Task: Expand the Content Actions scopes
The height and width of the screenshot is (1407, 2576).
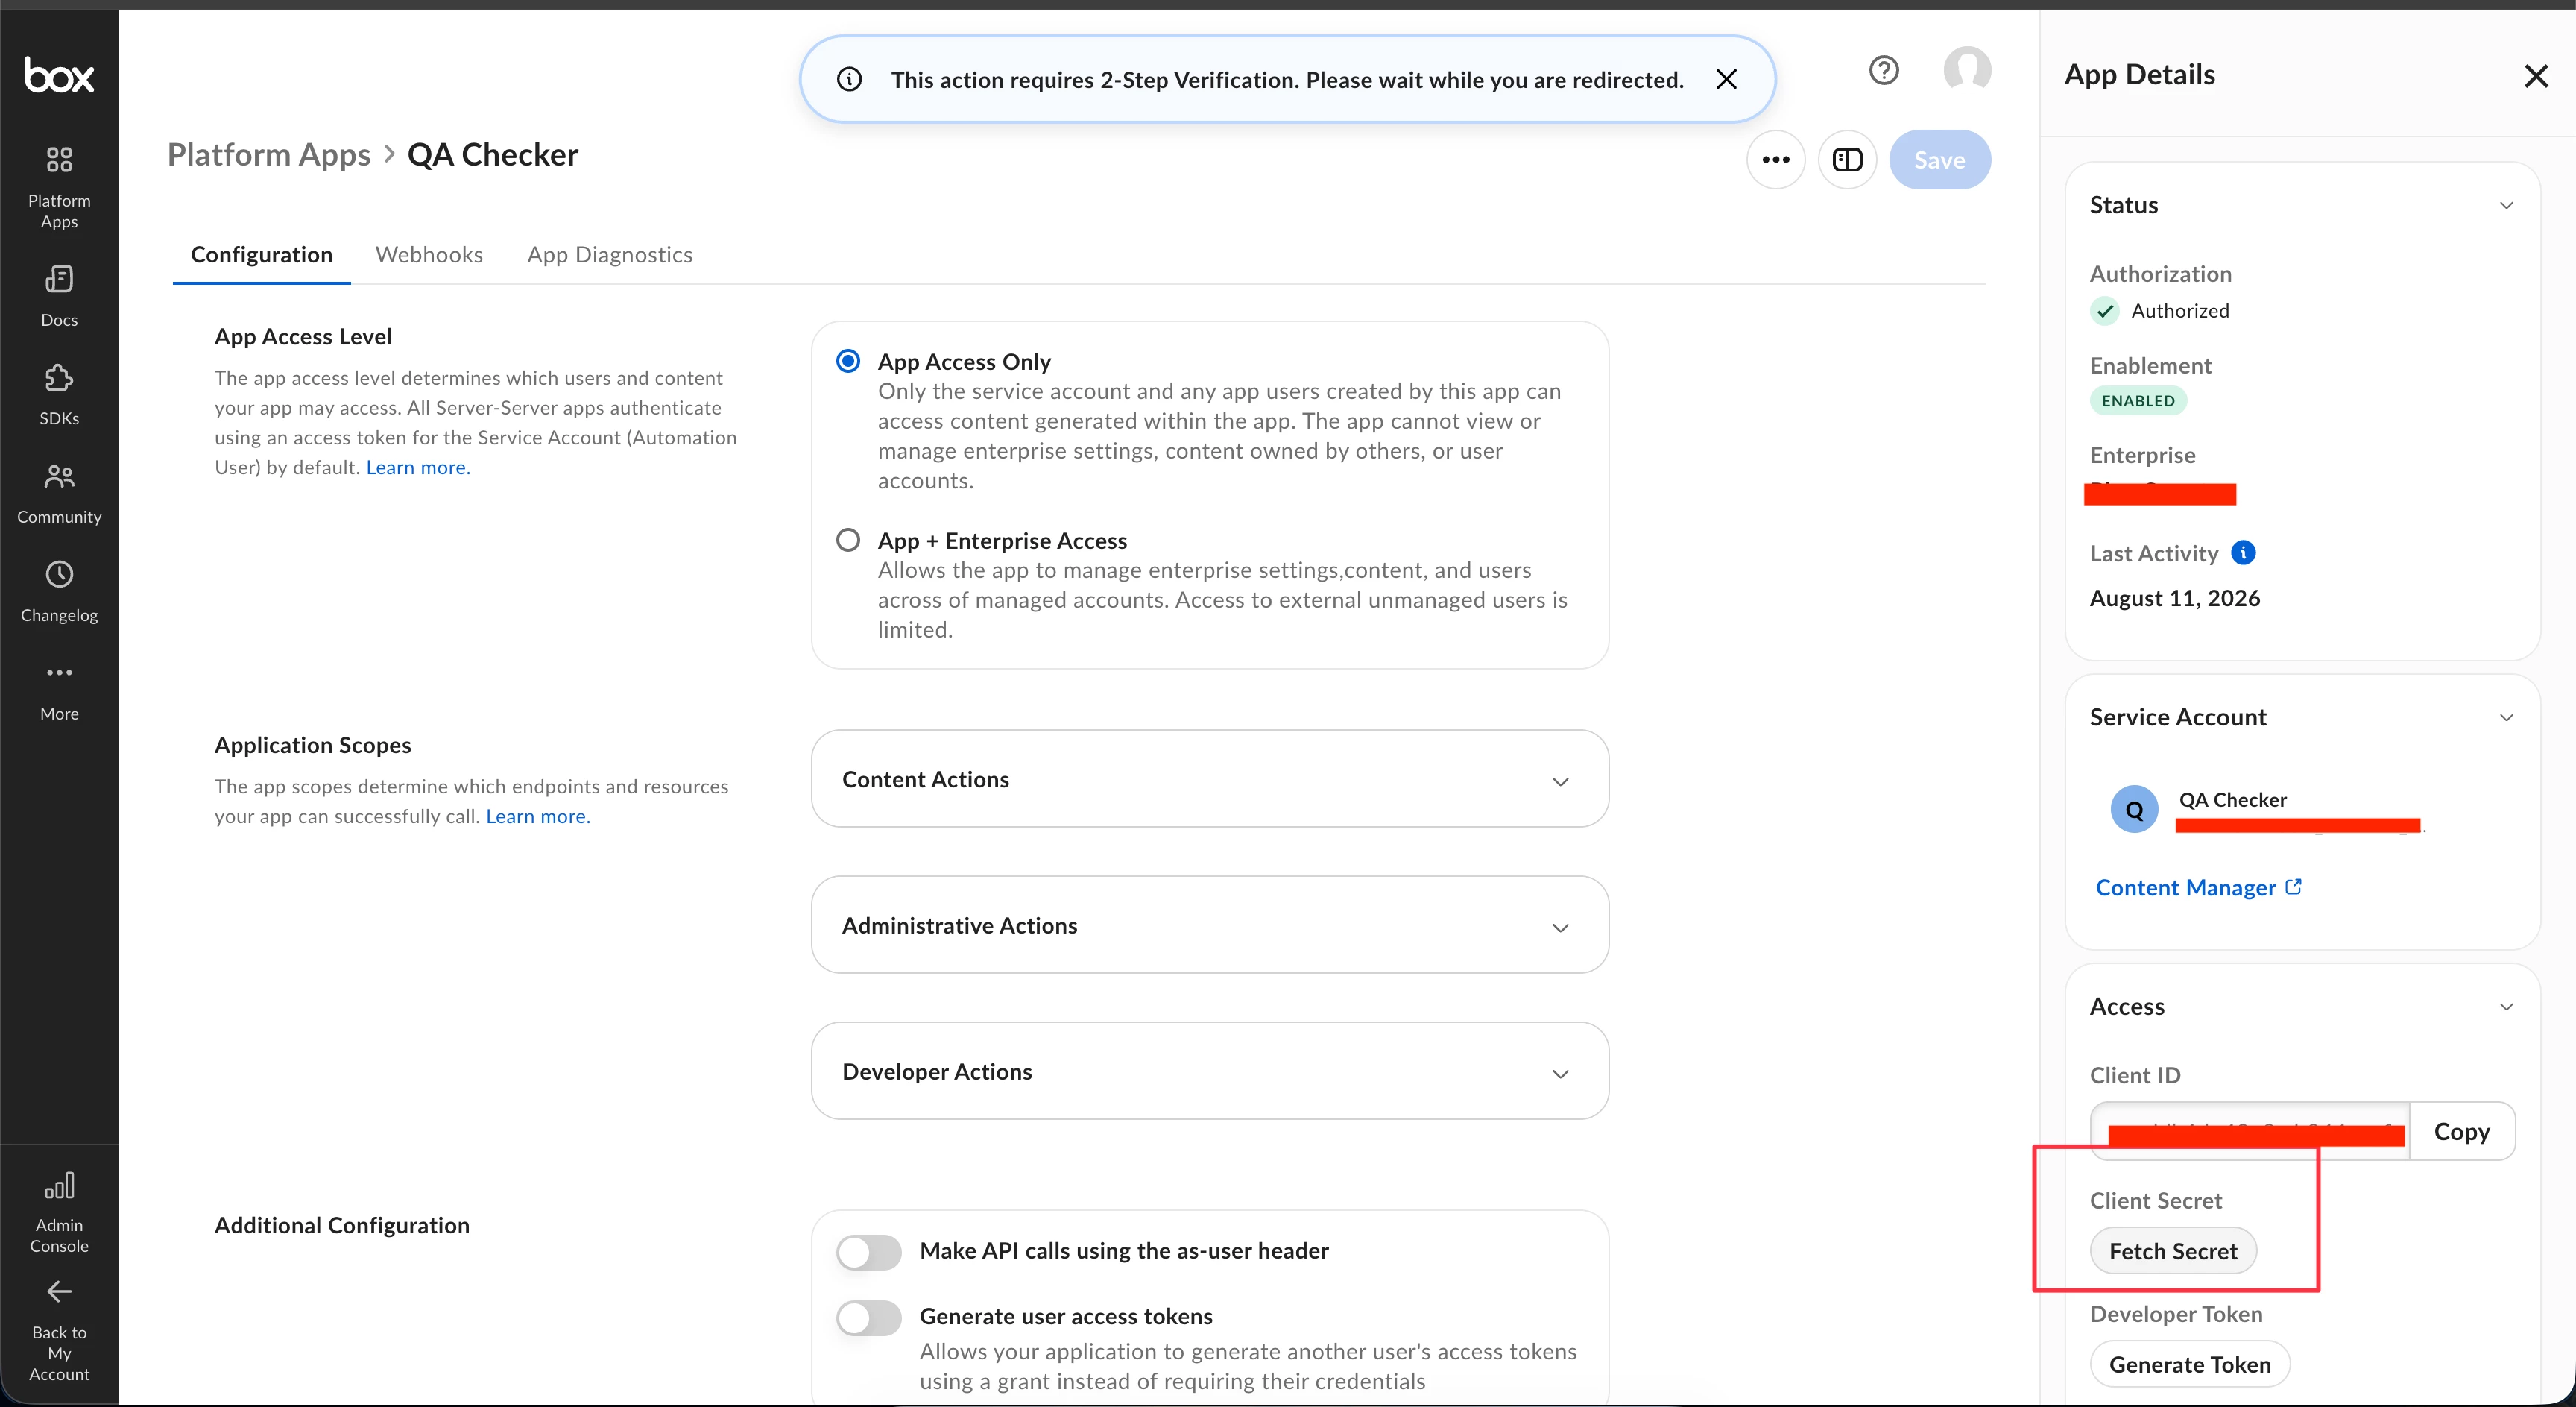Action: 1209,779
